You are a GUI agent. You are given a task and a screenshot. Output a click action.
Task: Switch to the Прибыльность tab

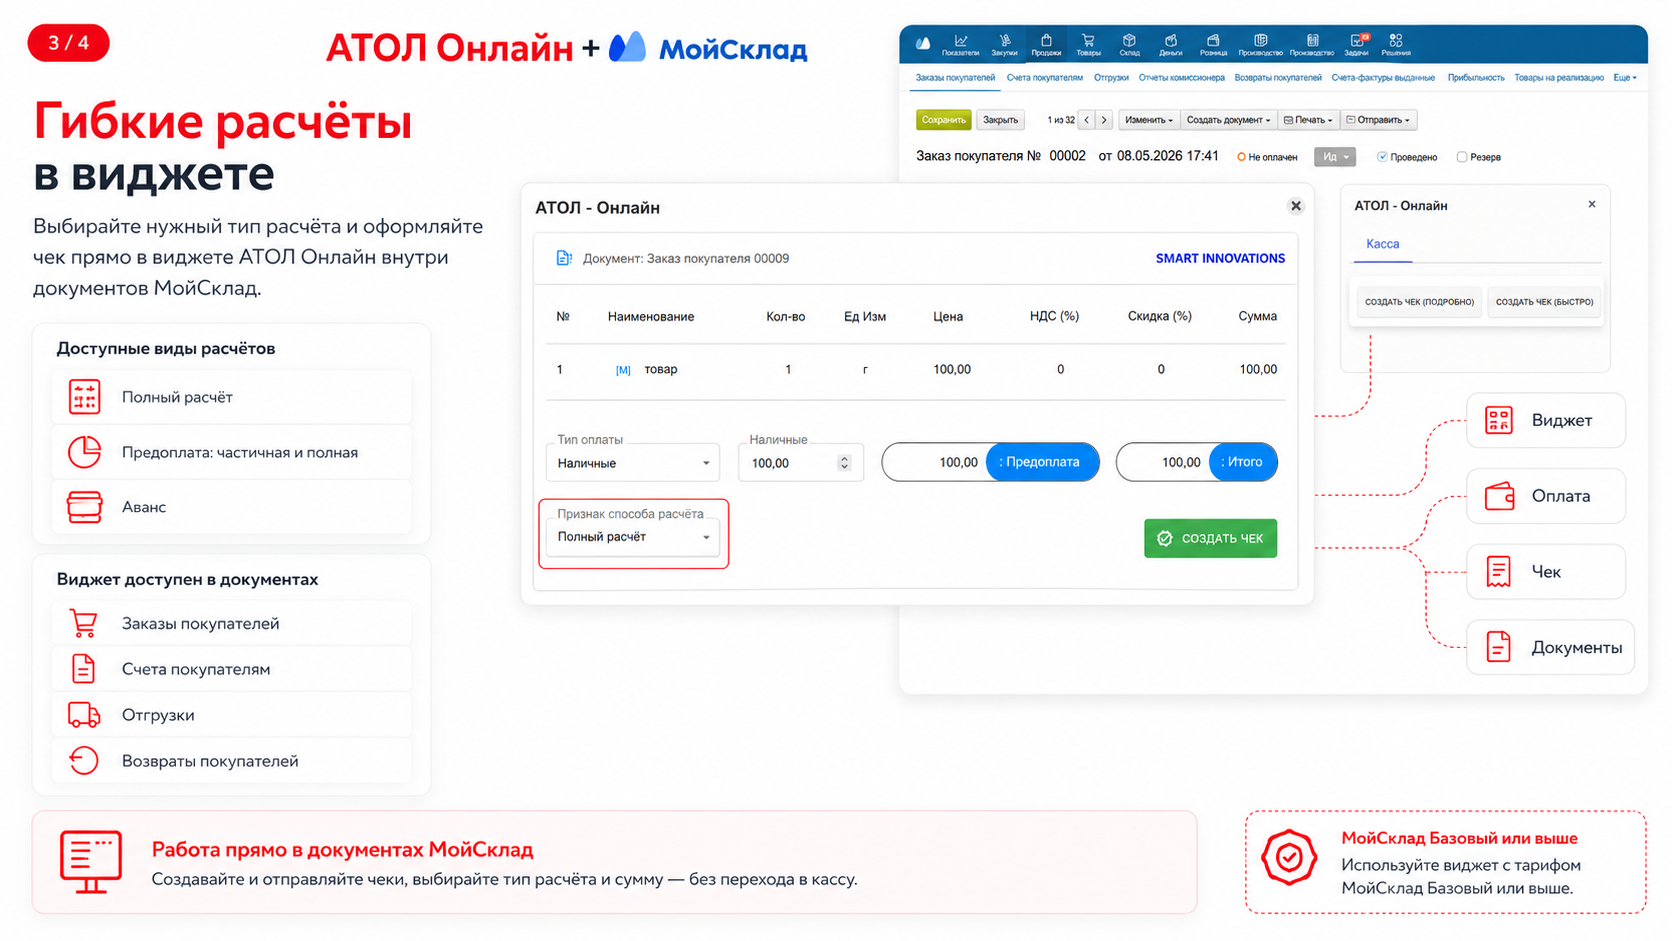(1476, 78)
